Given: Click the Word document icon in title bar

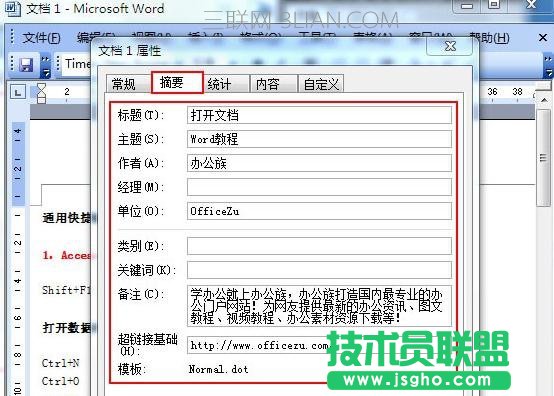Looking at the screenshot, I should point(13,8).
